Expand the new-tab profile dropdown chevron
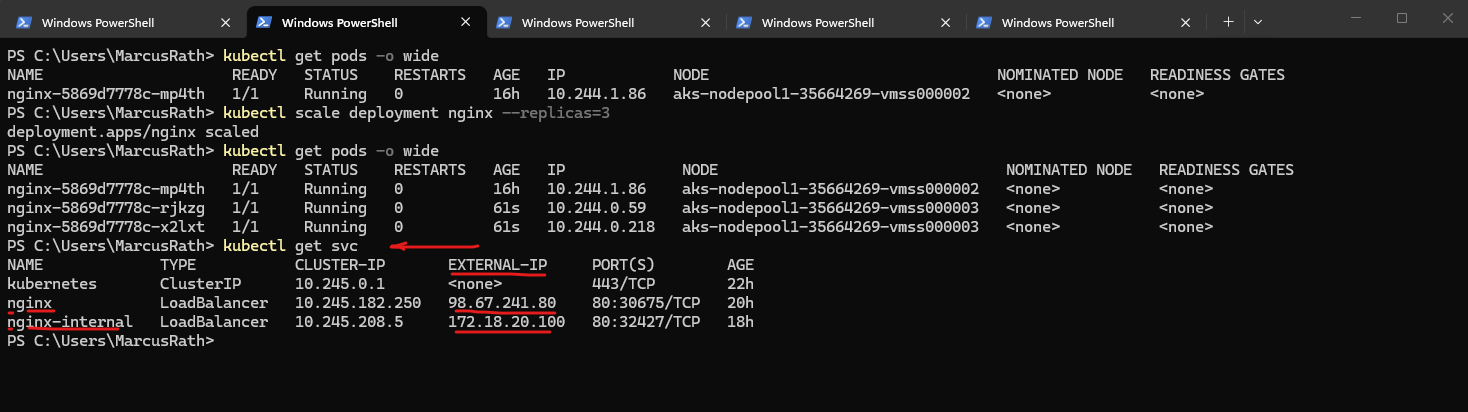The width and height of the screenshot is (1468, 412). click(x=1257, y=22)
